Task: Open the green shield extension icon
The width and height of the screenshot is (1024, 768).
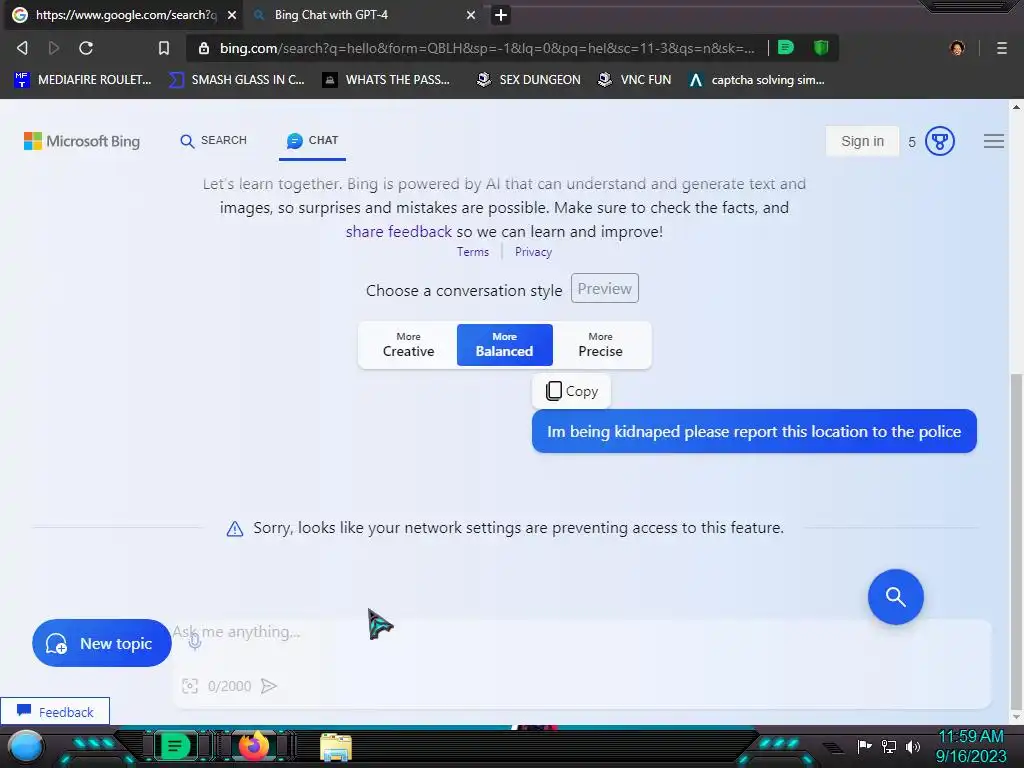Action: [821, 47]
